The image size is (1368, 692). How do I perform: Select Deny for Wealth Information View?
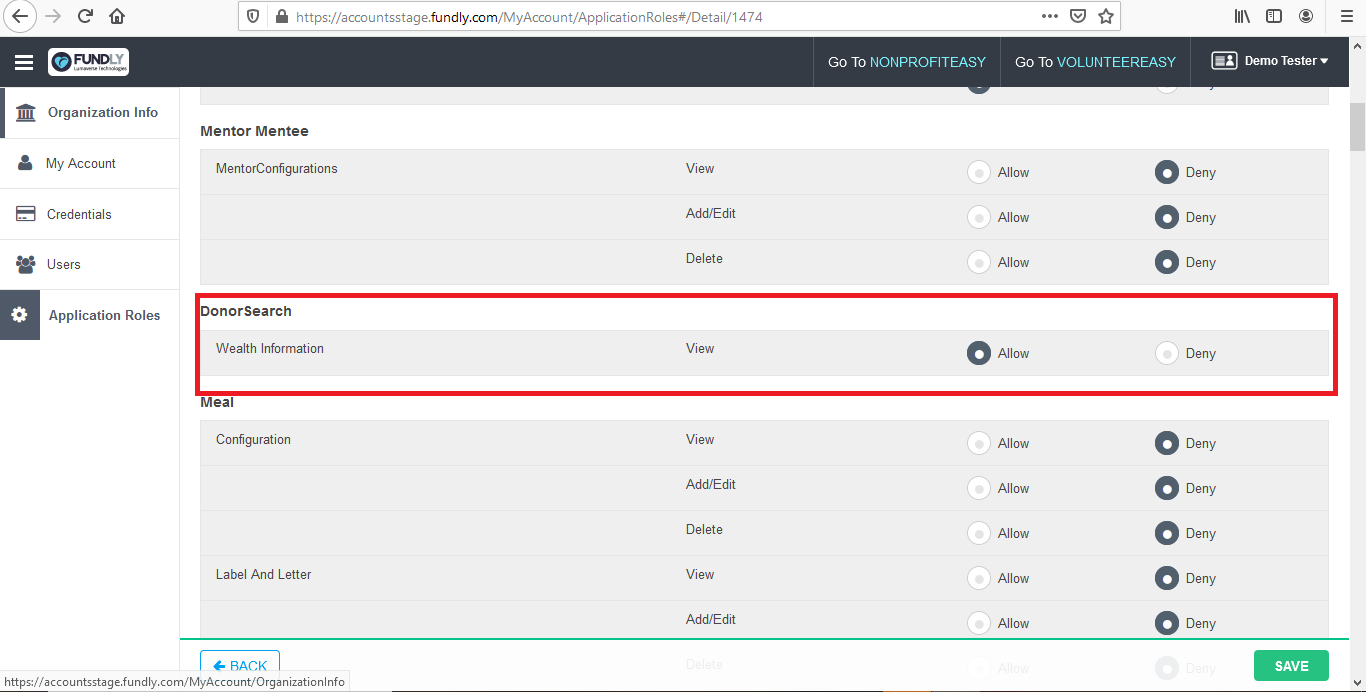1166,353
